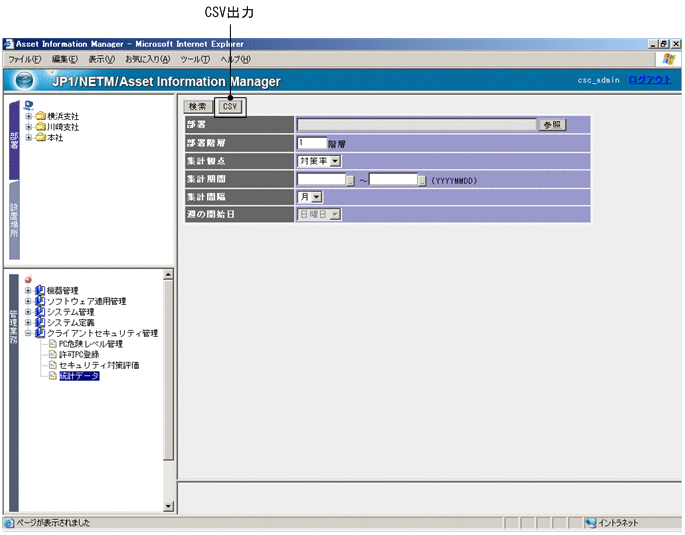Click the status bar page icon

(9, 523)
